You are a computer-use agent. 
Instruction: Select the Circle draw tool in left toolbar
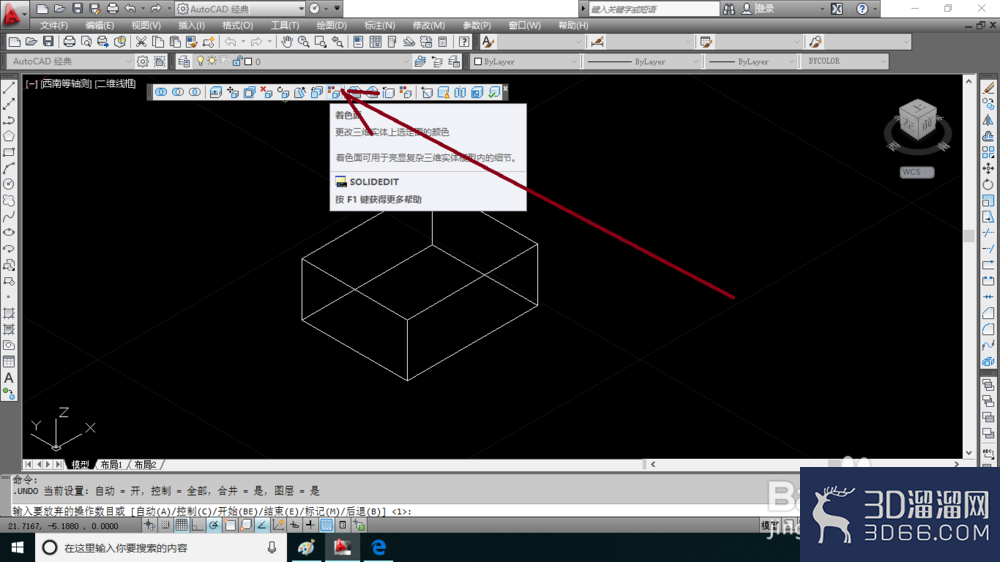(9, 184)
